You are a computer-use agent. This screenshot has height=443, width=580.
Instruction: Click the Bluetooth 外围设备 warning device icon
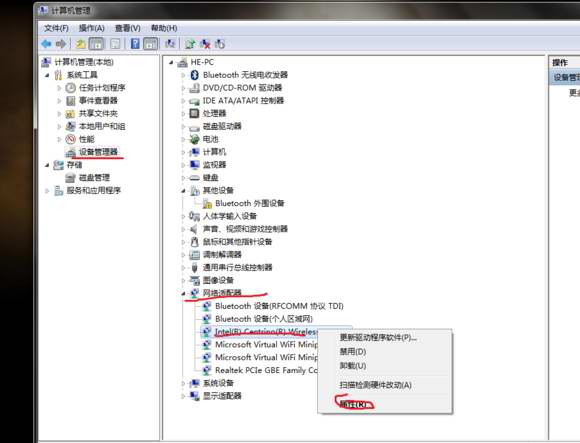pyautogui.click(x=207, y=203)
